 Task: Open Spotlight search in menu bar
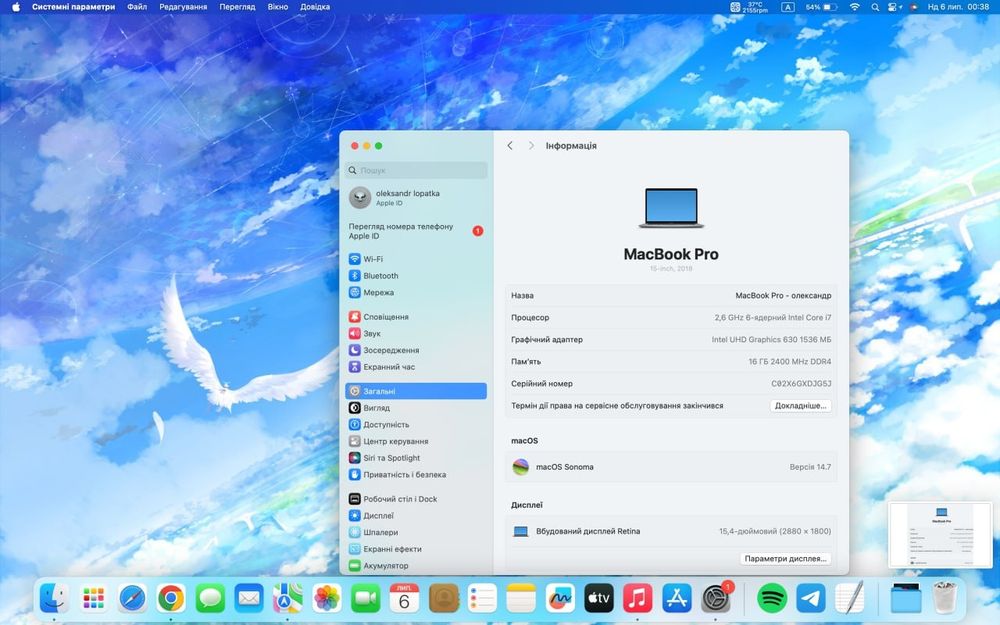point(875,7)
